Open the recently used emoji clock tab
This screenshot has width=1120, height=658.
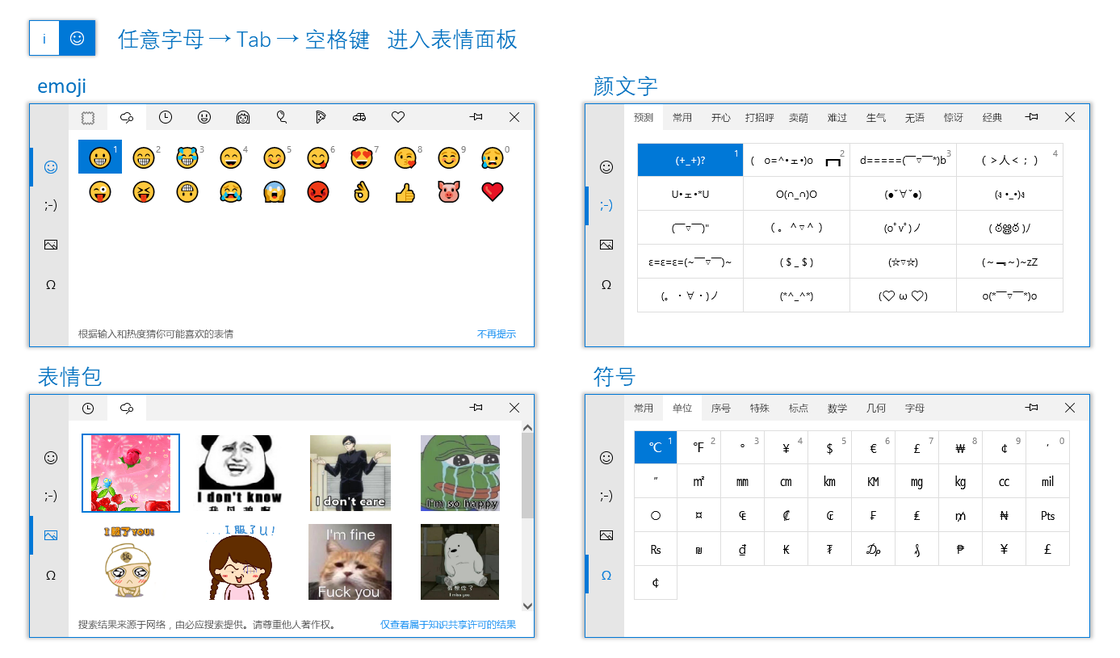166,117
